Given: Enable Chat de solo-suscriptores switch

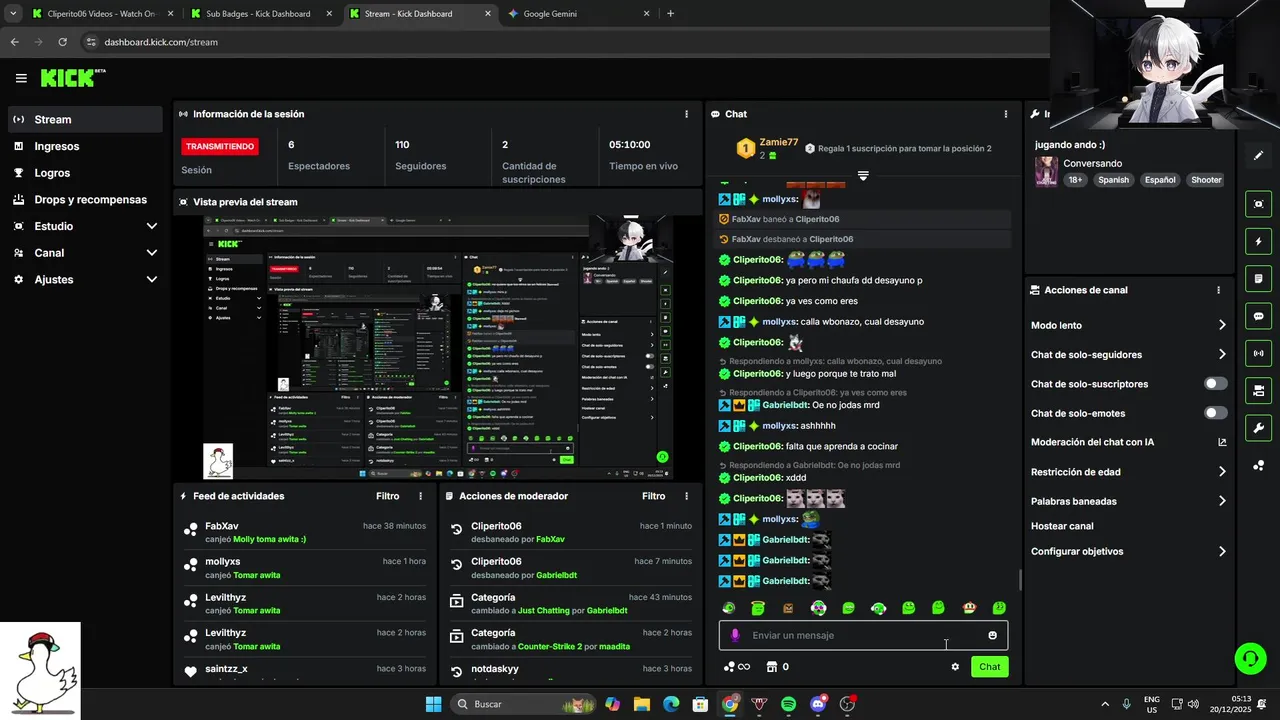Looking at the screenshot, I should (1216, 384).
